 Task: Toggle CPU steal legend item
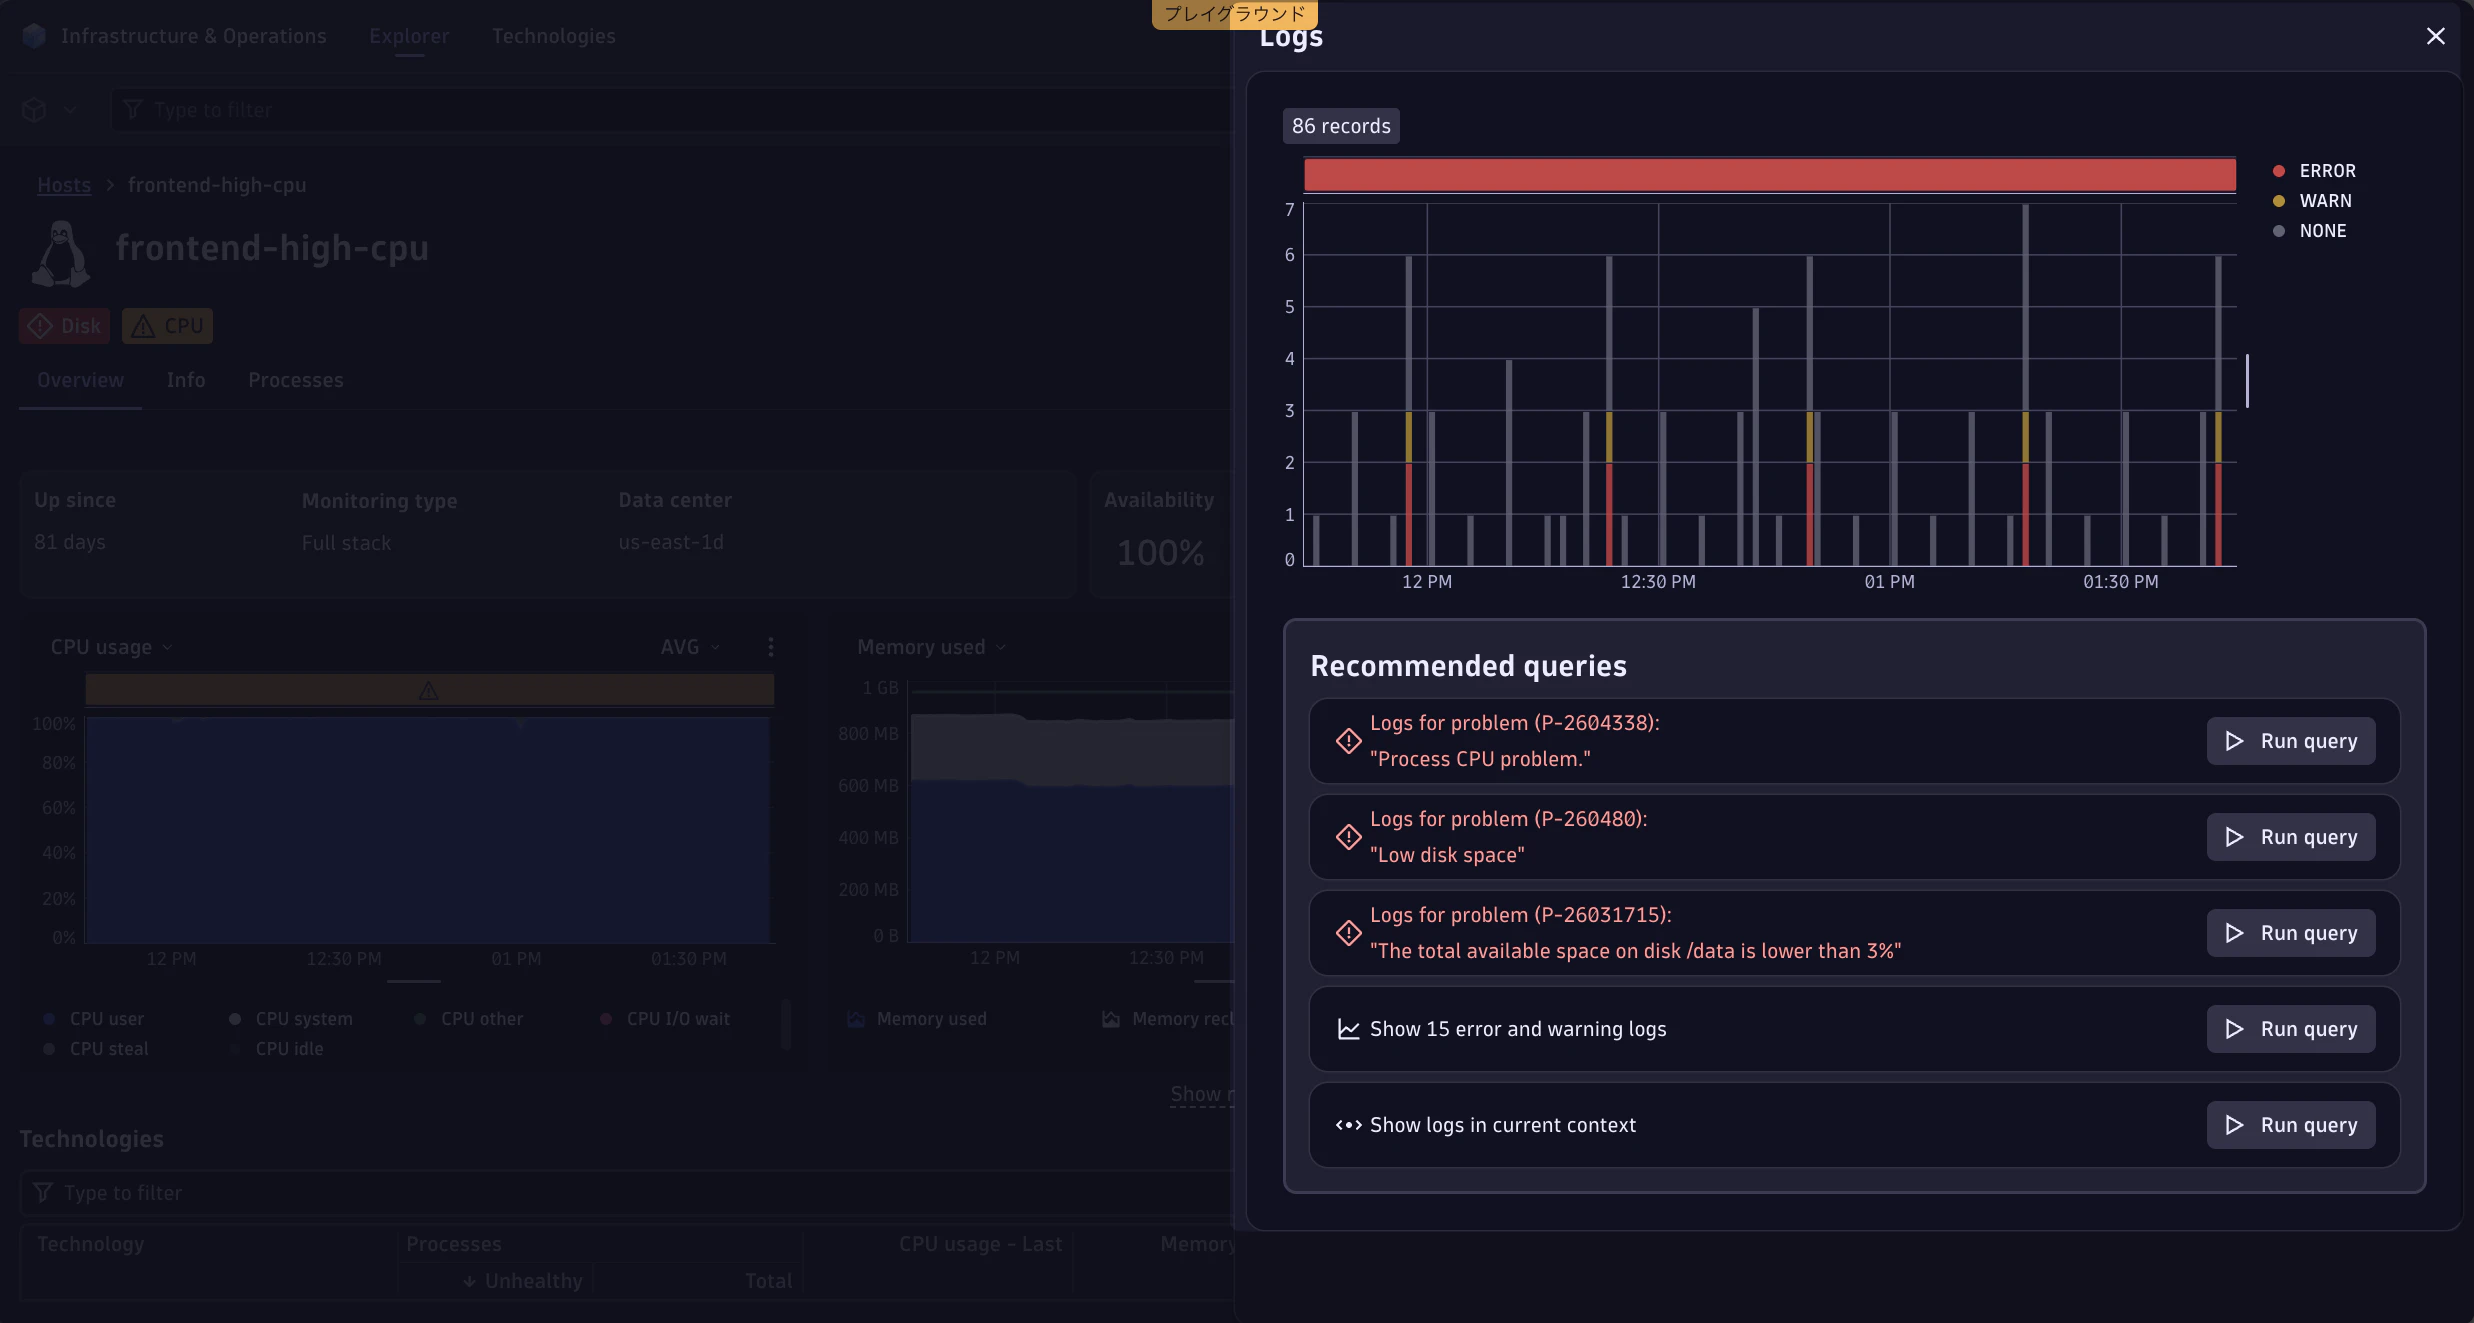tap(96, 1049)
